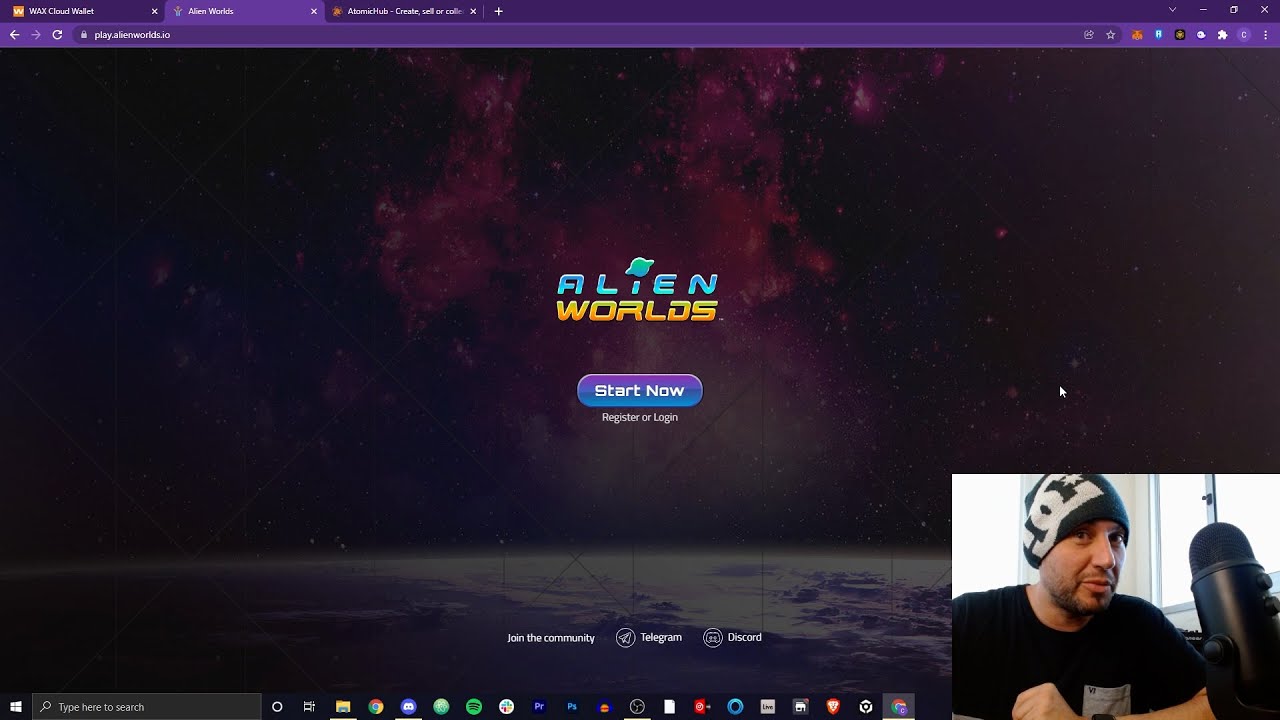
Task: View site information via the lock icon
Action: [x=85, y=34]
